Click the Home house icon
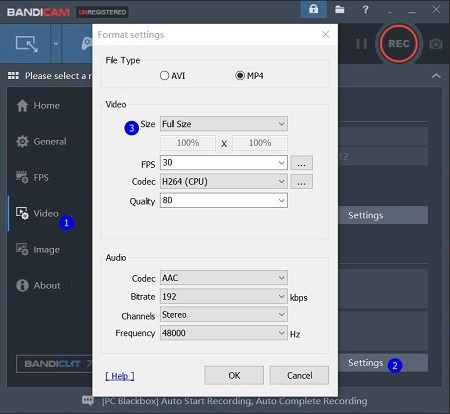The image size is (450, 414). 22,106
